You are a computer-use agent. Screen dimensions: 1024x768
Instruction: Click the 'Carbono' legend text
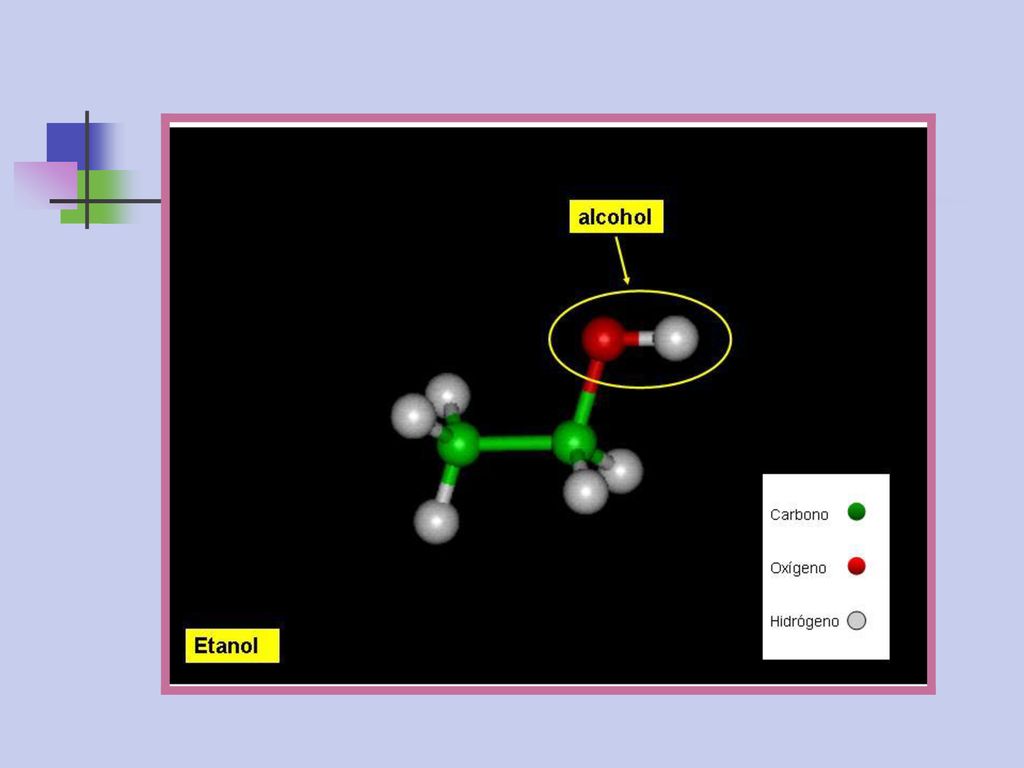[799, 515]
